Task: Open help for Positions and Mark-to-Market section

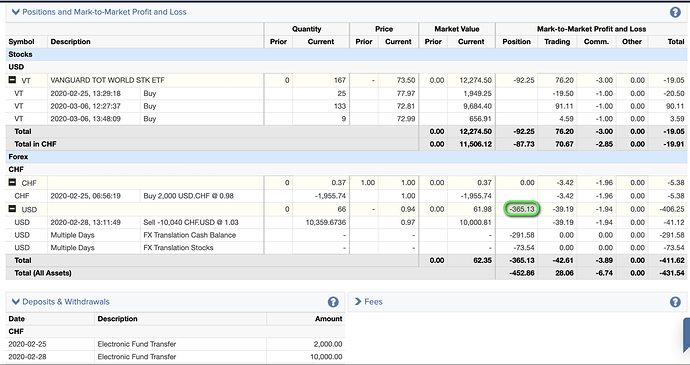Action: point(675,12)
